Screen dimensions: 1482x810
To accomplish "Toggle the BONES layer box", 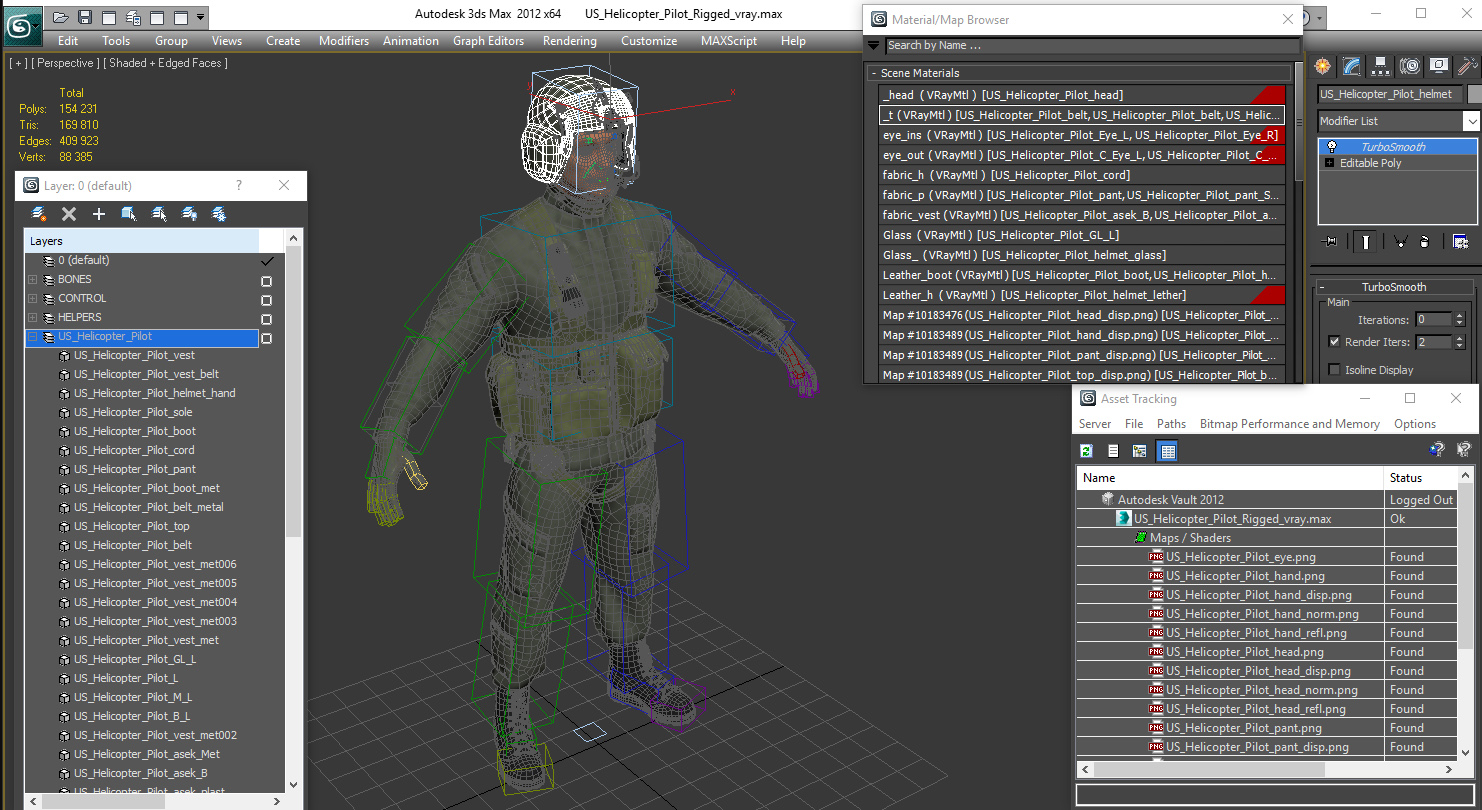I will tap(266, 281).
